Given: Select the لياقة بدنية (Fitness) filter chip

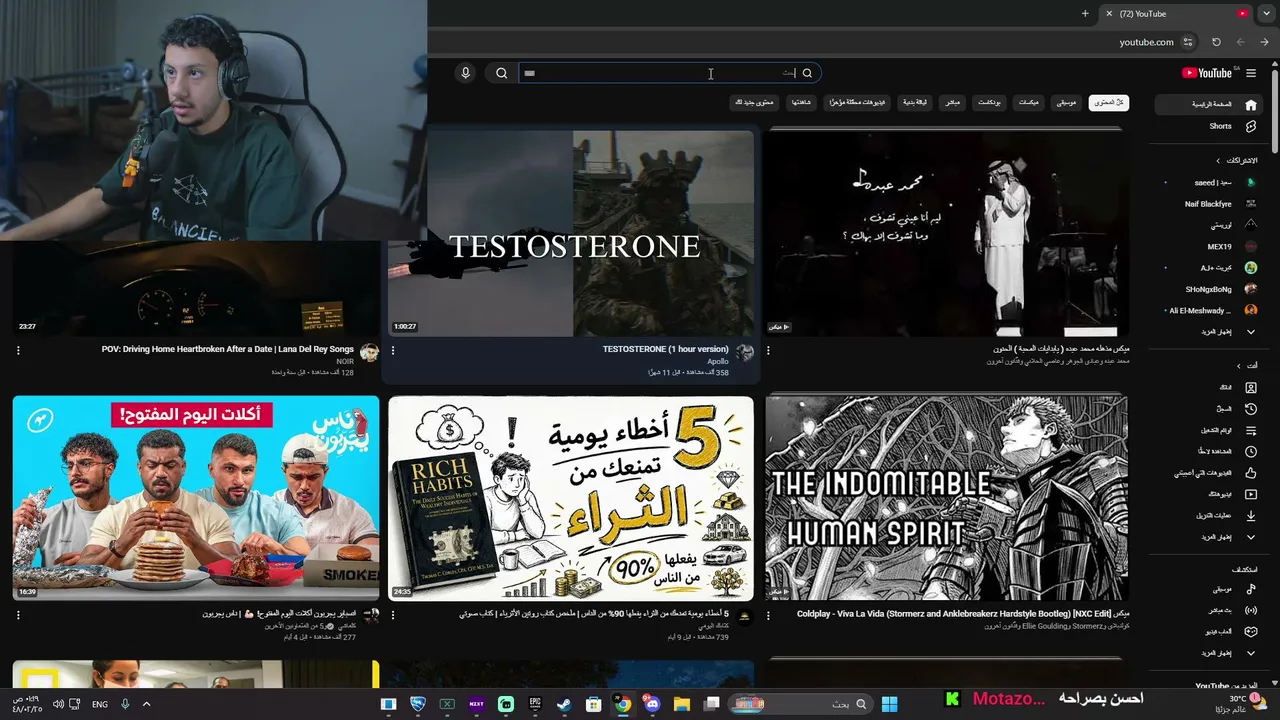Looking at the screenshot, I should coord(915,102).
